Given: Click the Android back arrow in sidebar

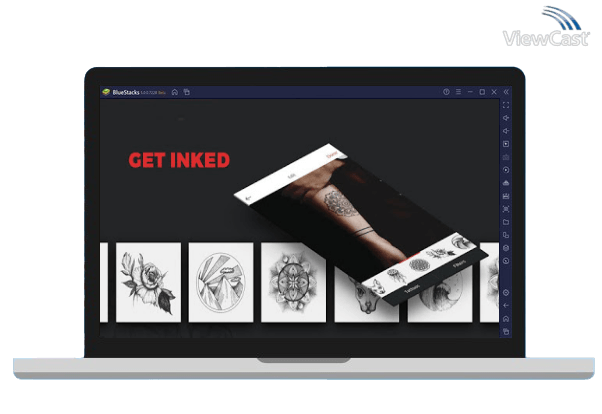Looking at the screenshot, I should [506, 306].
